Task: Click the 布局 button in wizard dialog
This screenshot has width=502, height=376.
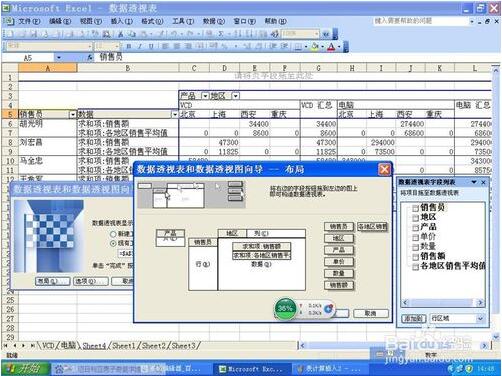Action: 52,281
